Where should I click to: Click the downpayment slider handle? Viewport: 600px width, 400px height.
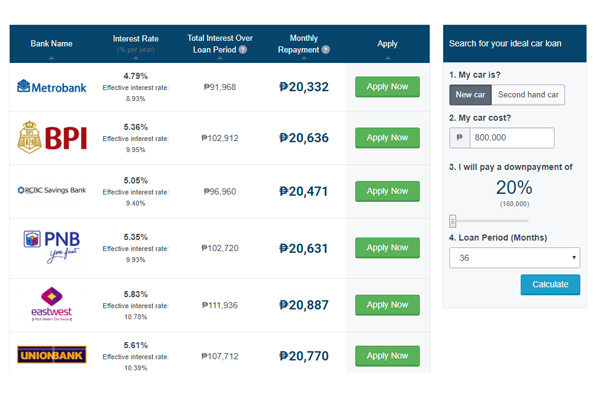[x=453, y=221]
